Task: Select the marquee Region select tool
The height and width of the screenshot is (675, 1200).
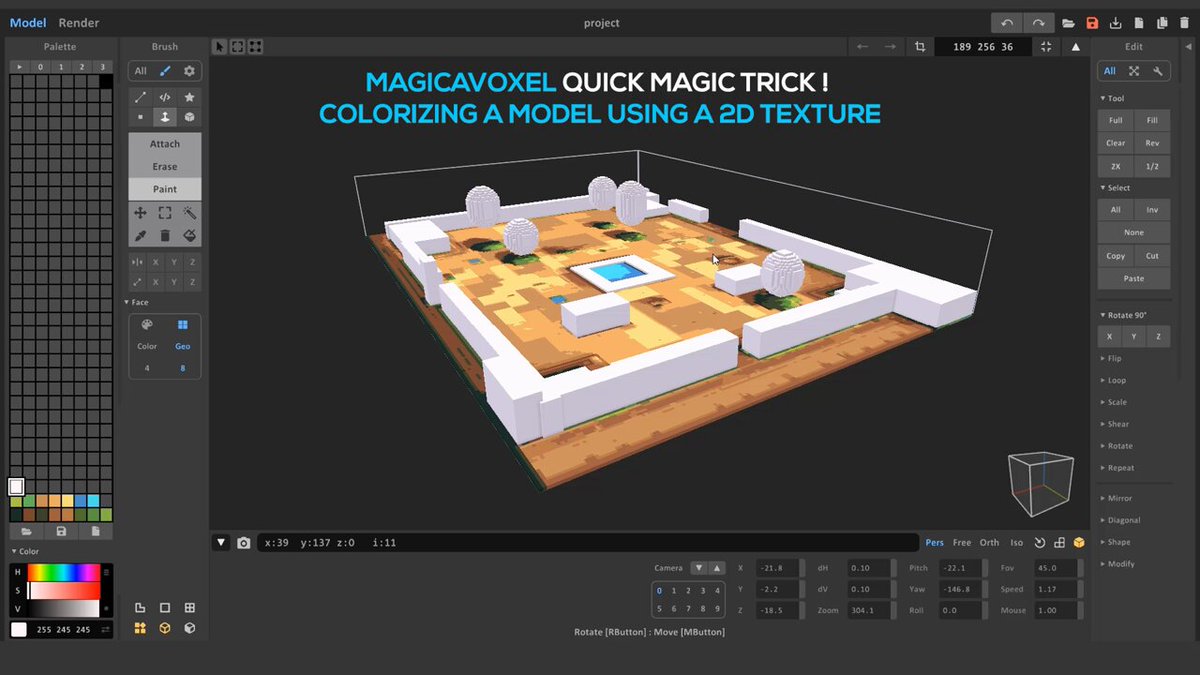Action: [x=165, y=213]
